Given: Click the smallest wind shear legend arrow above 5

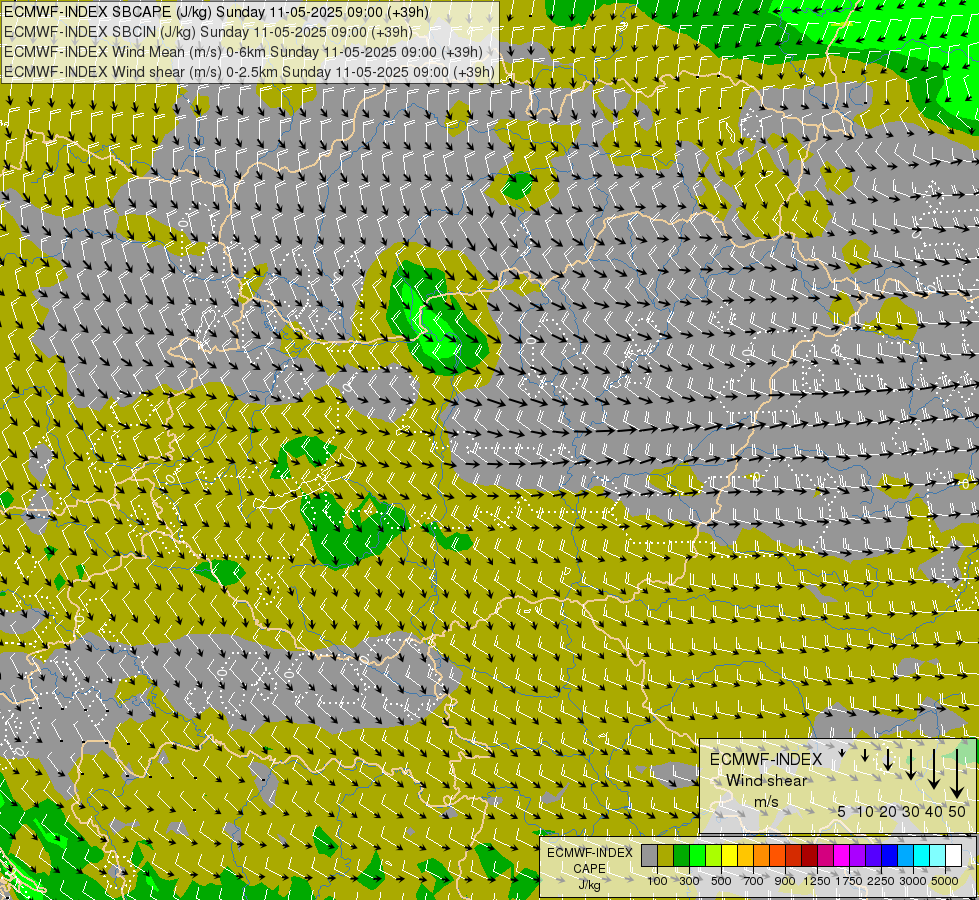Looking at the screenshot, I should [x=842, y=753].
